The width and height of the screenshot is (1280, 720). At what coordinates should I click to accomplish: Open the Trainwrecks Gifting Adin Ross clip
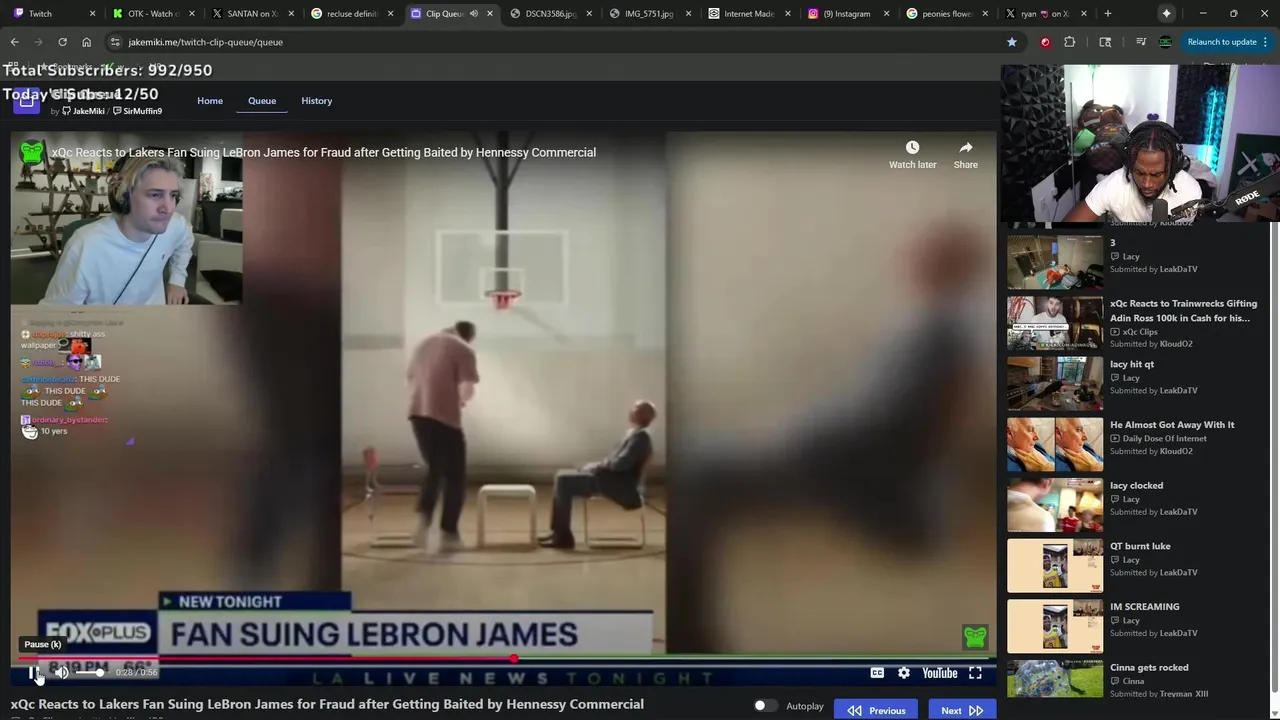point(1138,323)
